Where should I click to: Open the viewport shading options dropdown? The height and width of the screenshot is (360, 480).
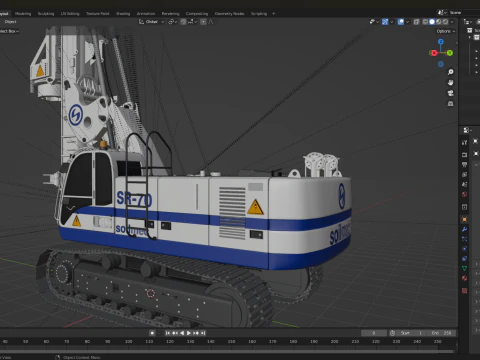point(452,22)
